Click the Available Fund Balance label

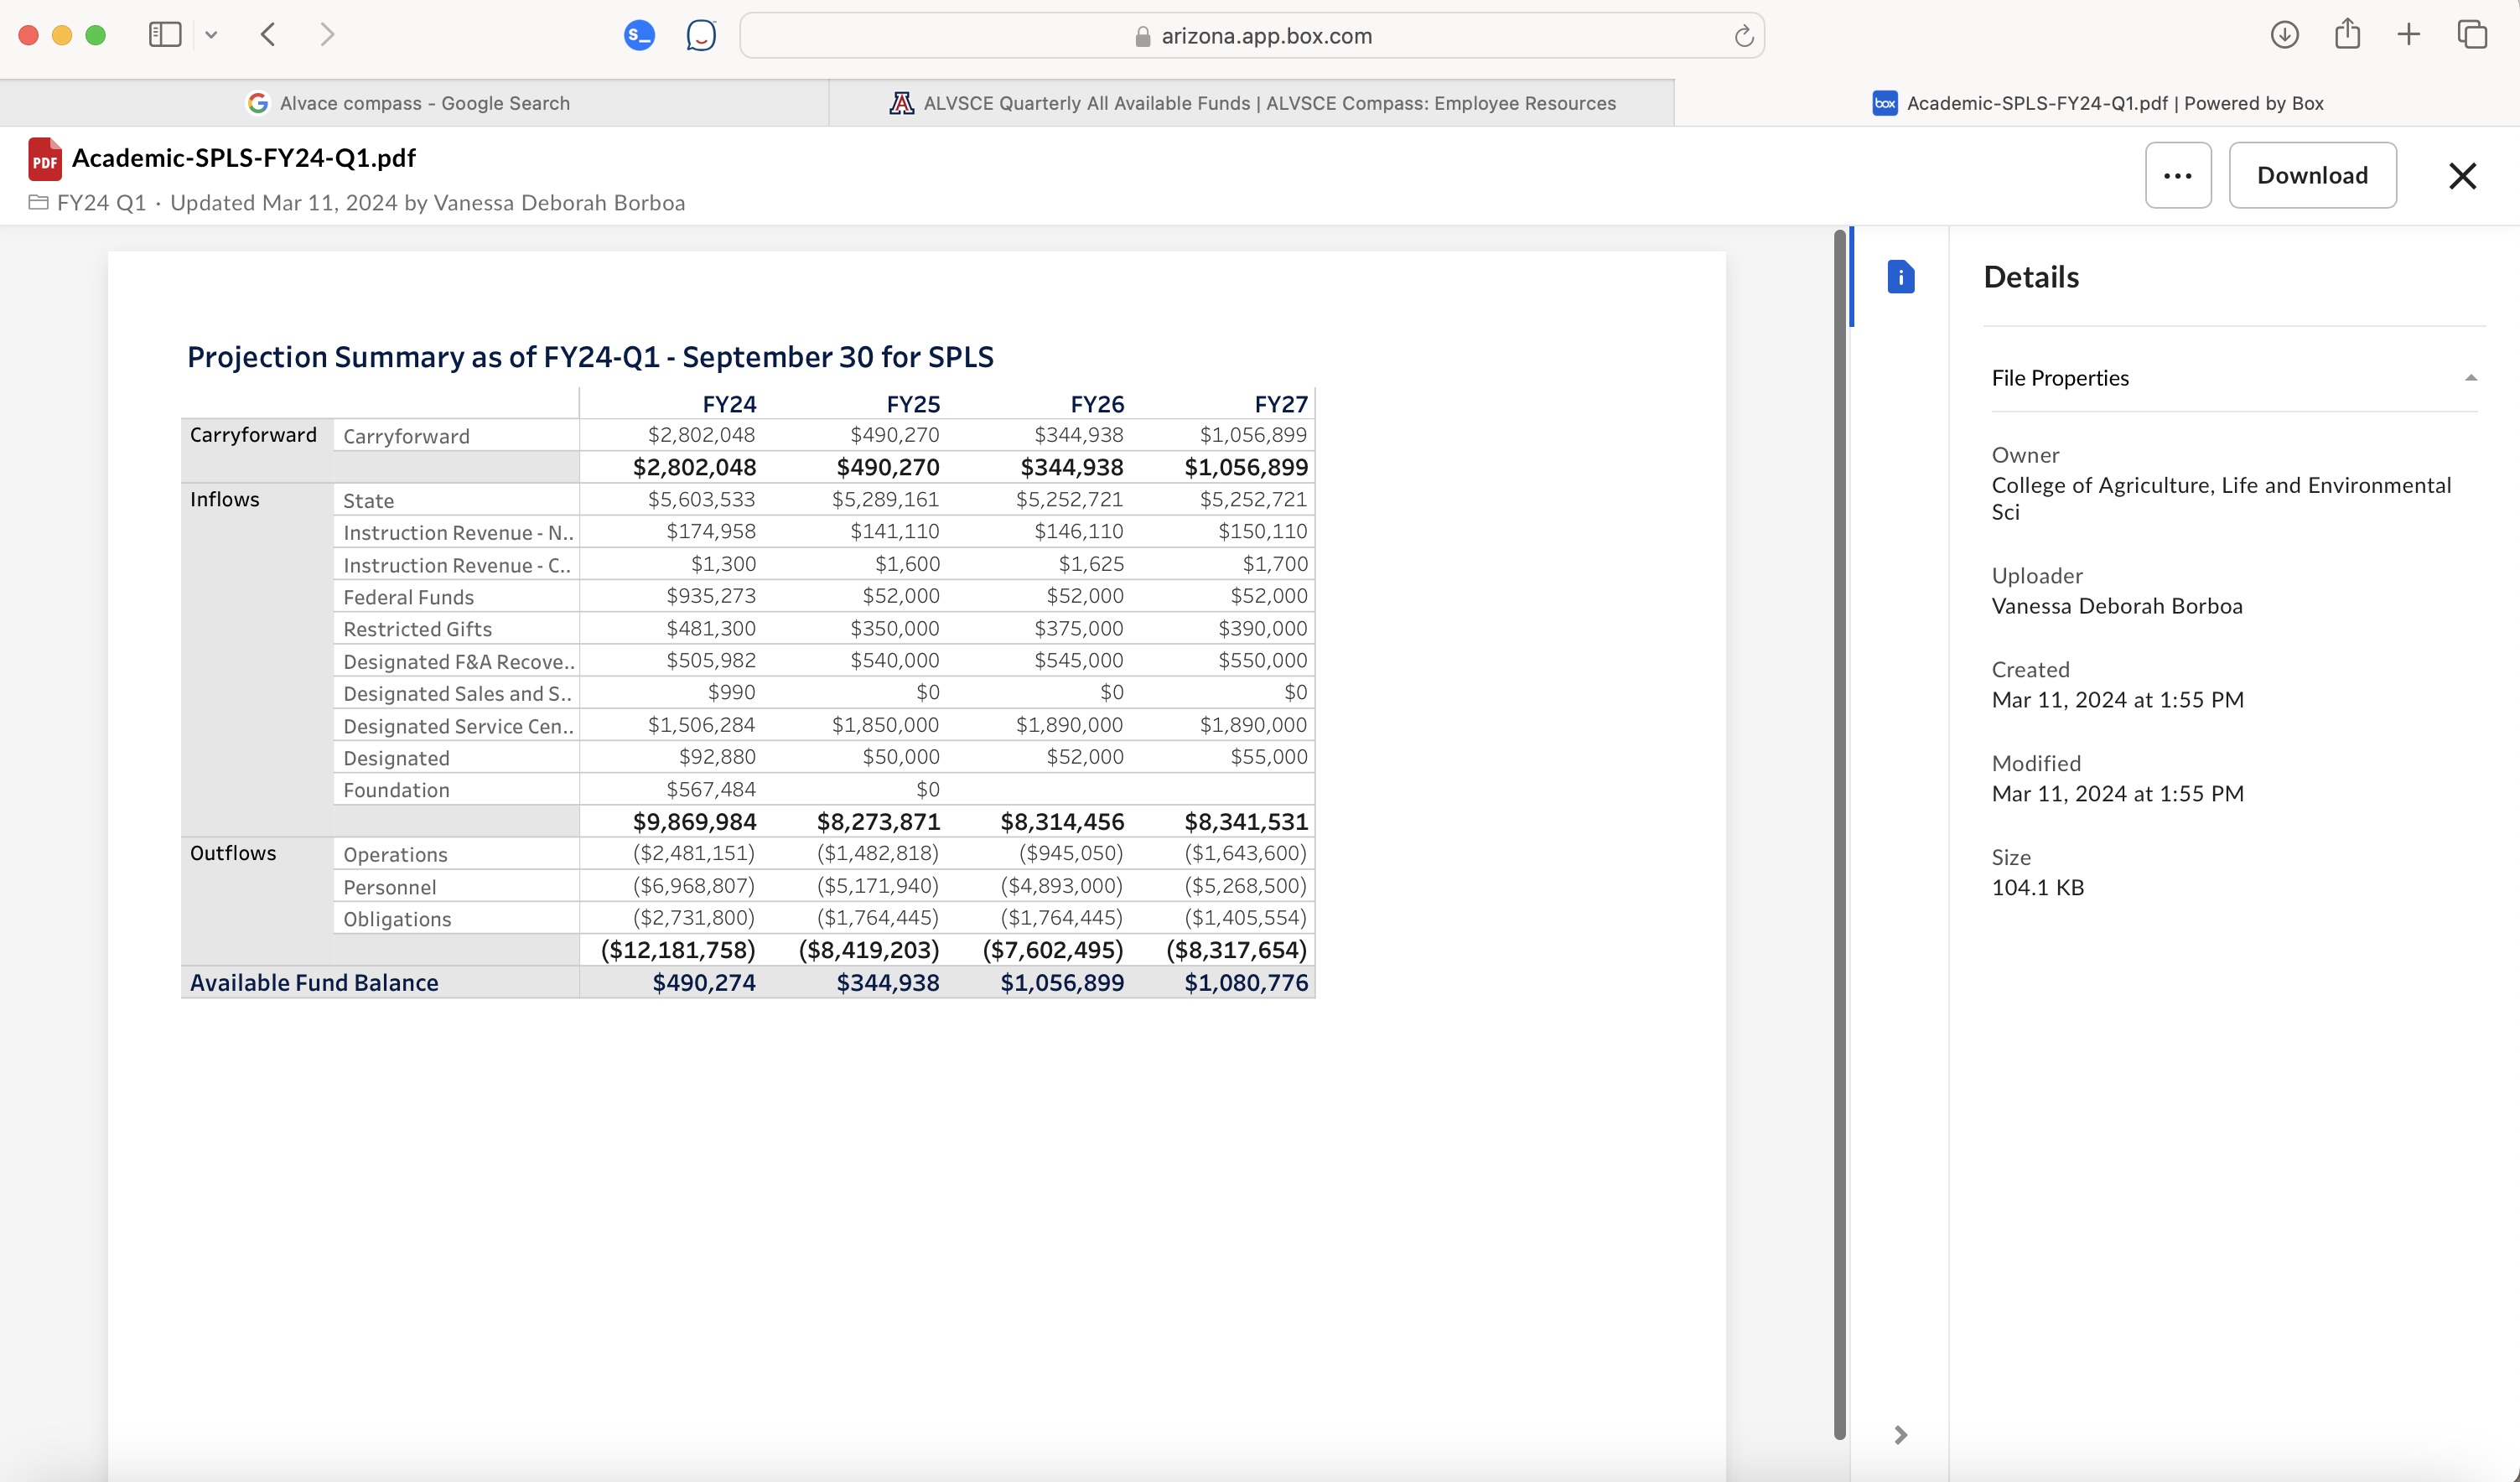314,983
